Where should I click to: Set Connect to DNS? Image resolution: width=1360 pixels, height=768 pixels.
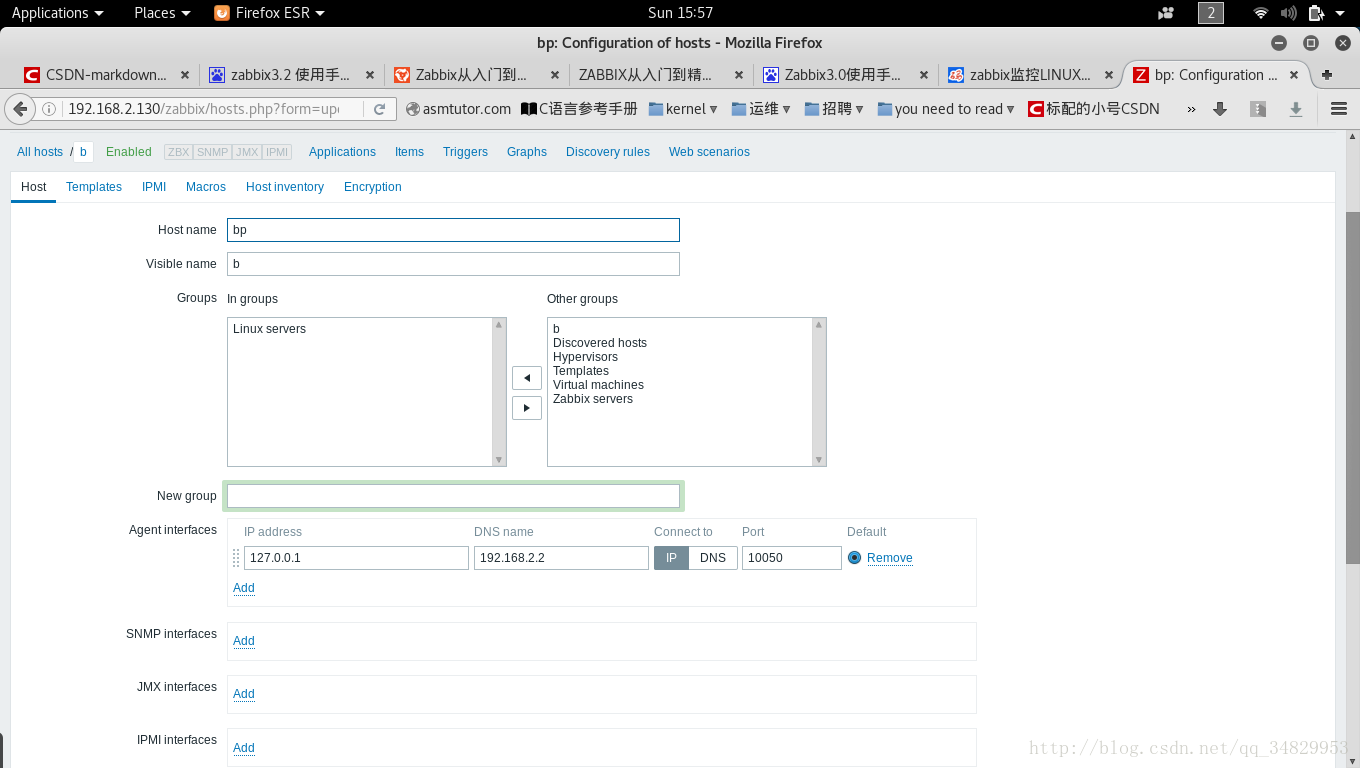tap(713, 558)
